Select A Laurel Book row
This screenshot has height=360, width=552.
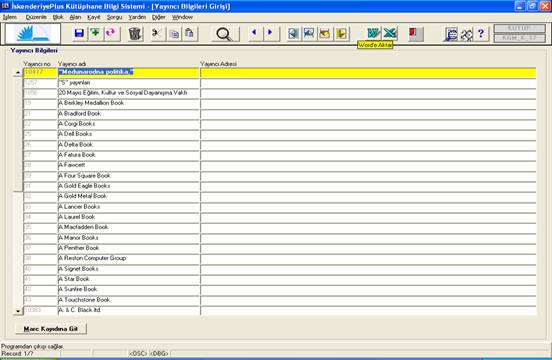(x=128, y=217)
